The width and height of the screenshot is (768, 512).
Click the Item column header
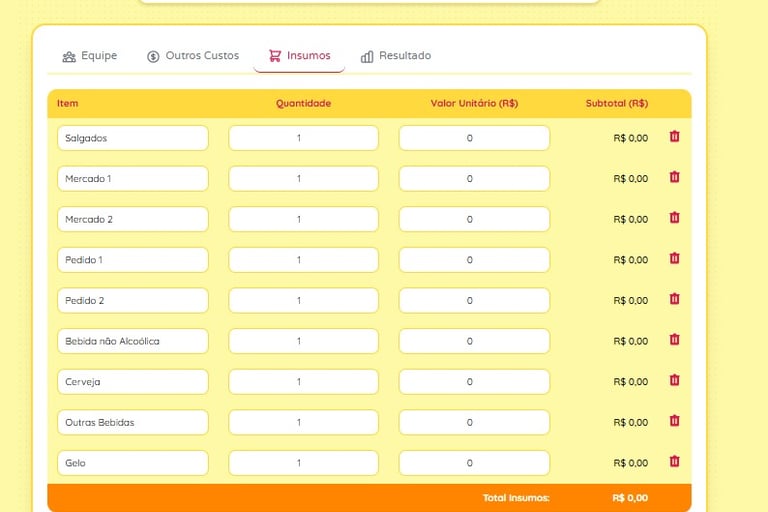[68, 103]
